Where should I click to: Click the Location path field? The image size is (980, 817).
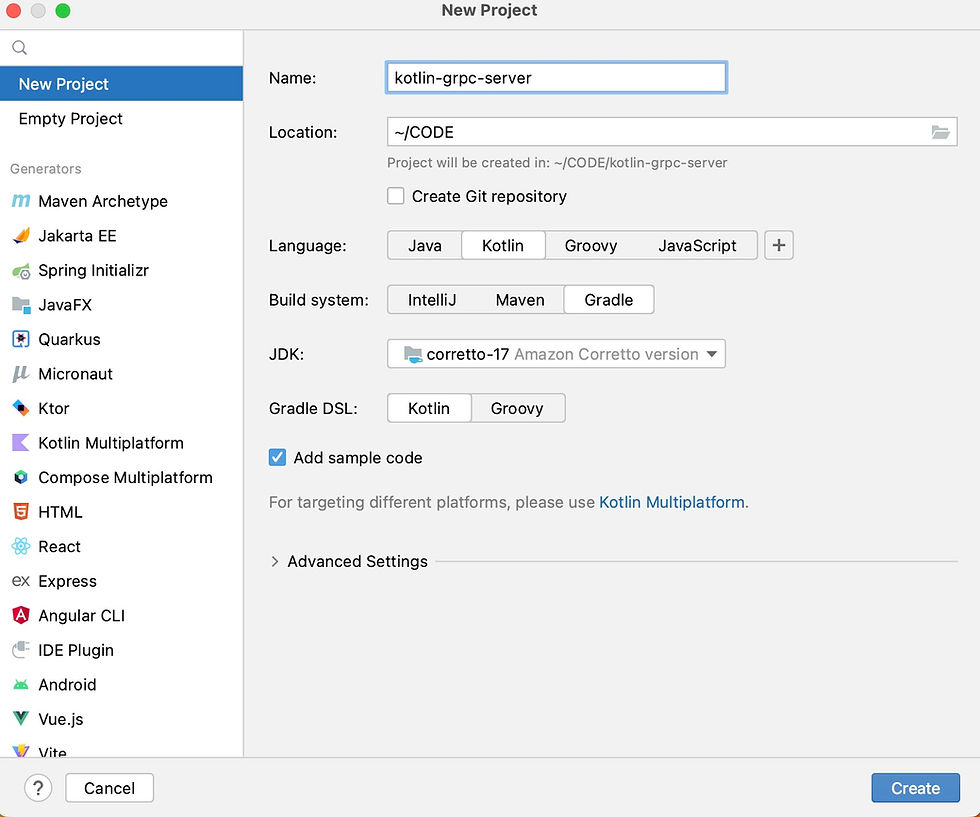(x=672, y=132)
